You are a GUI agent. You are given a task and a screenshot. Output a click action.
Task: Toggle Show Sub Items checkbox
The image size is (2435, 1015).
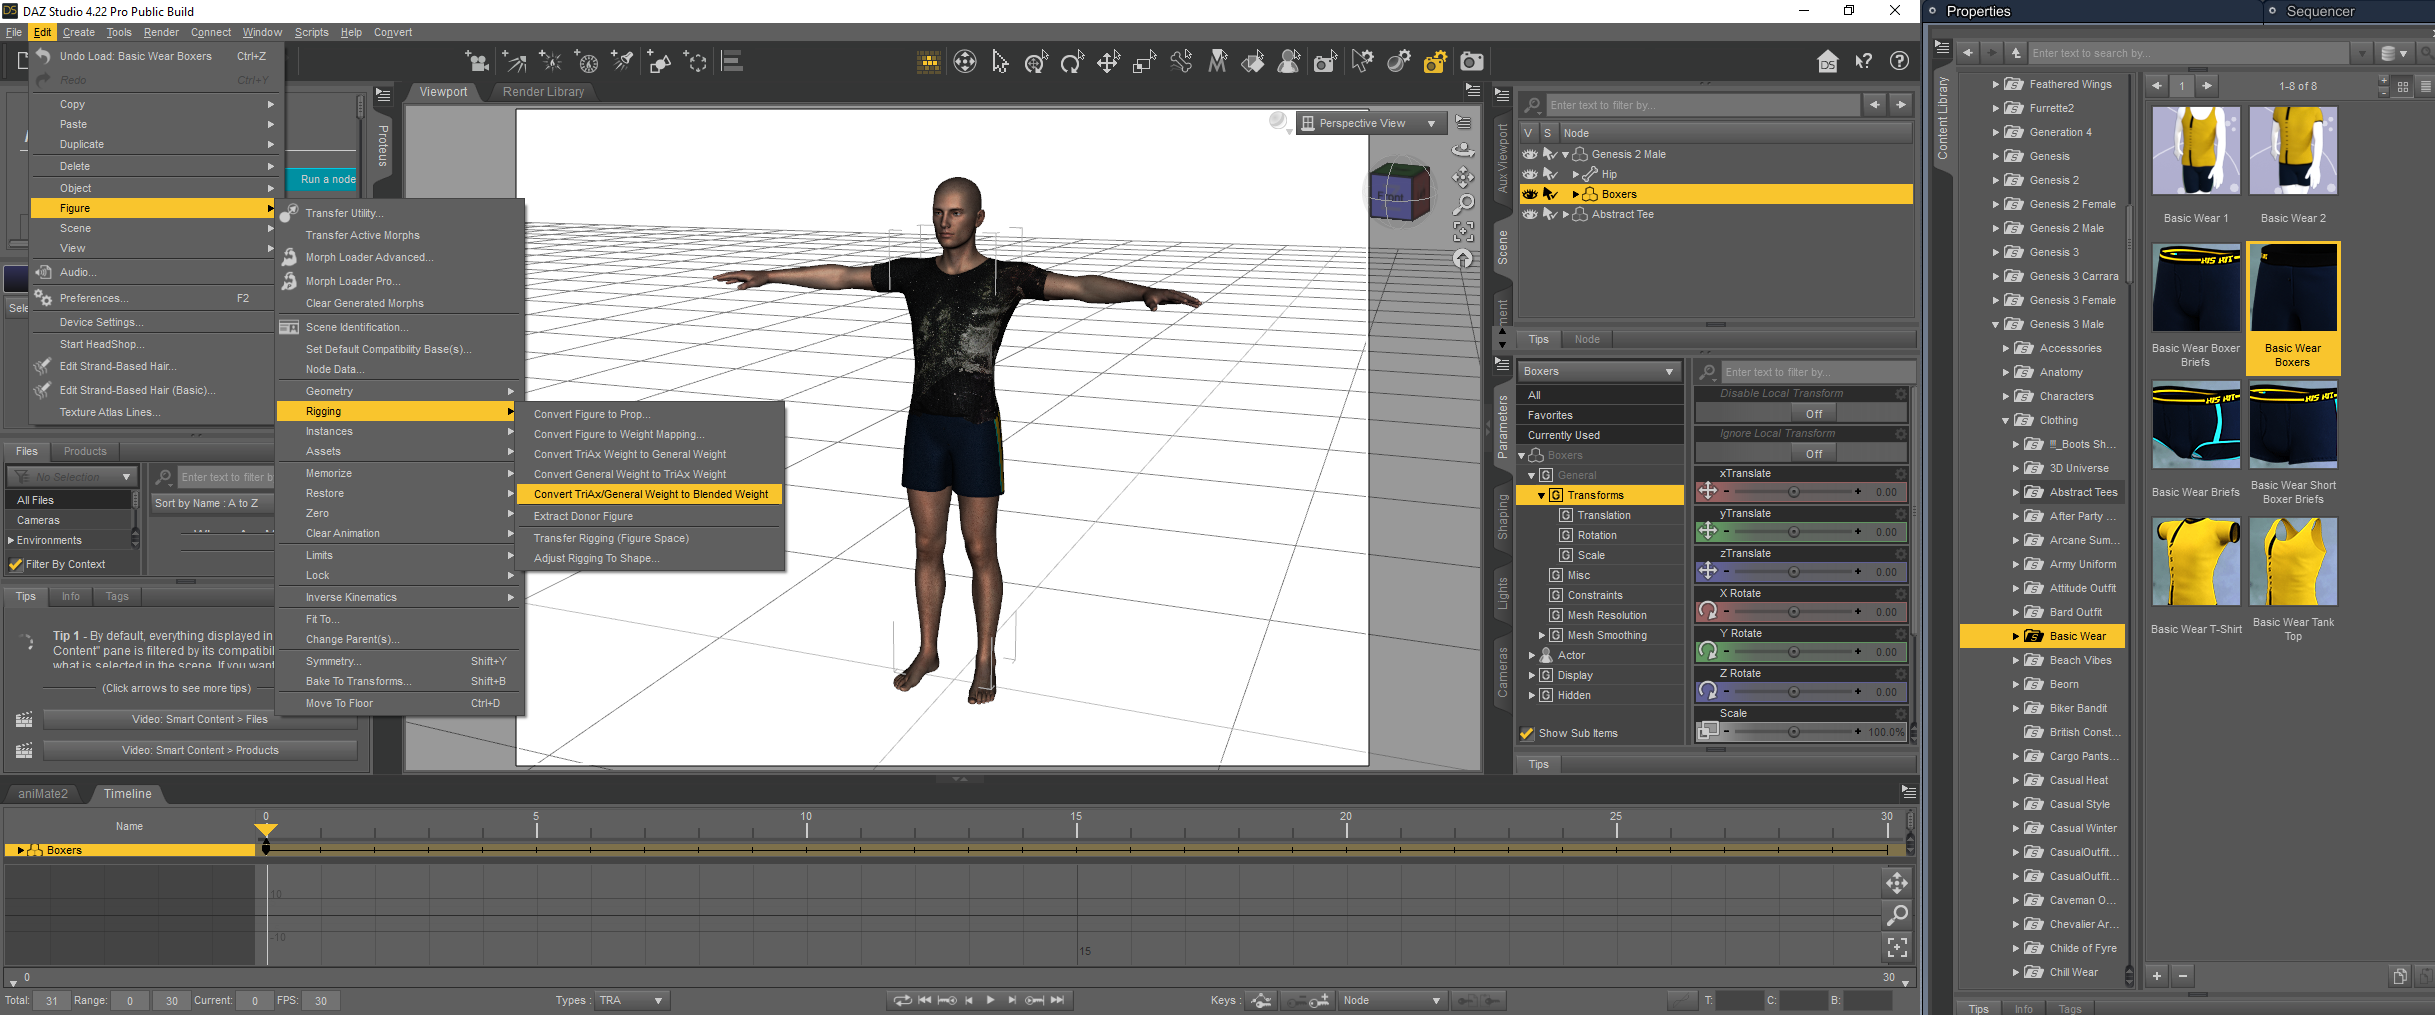1527,733
